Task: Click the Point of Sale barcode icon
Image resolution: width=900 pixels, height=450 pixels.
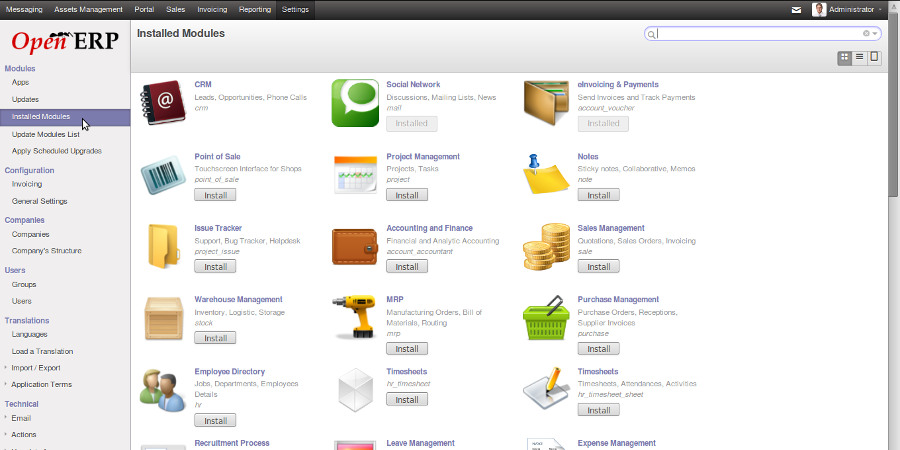Action: [x=164, y=175]
